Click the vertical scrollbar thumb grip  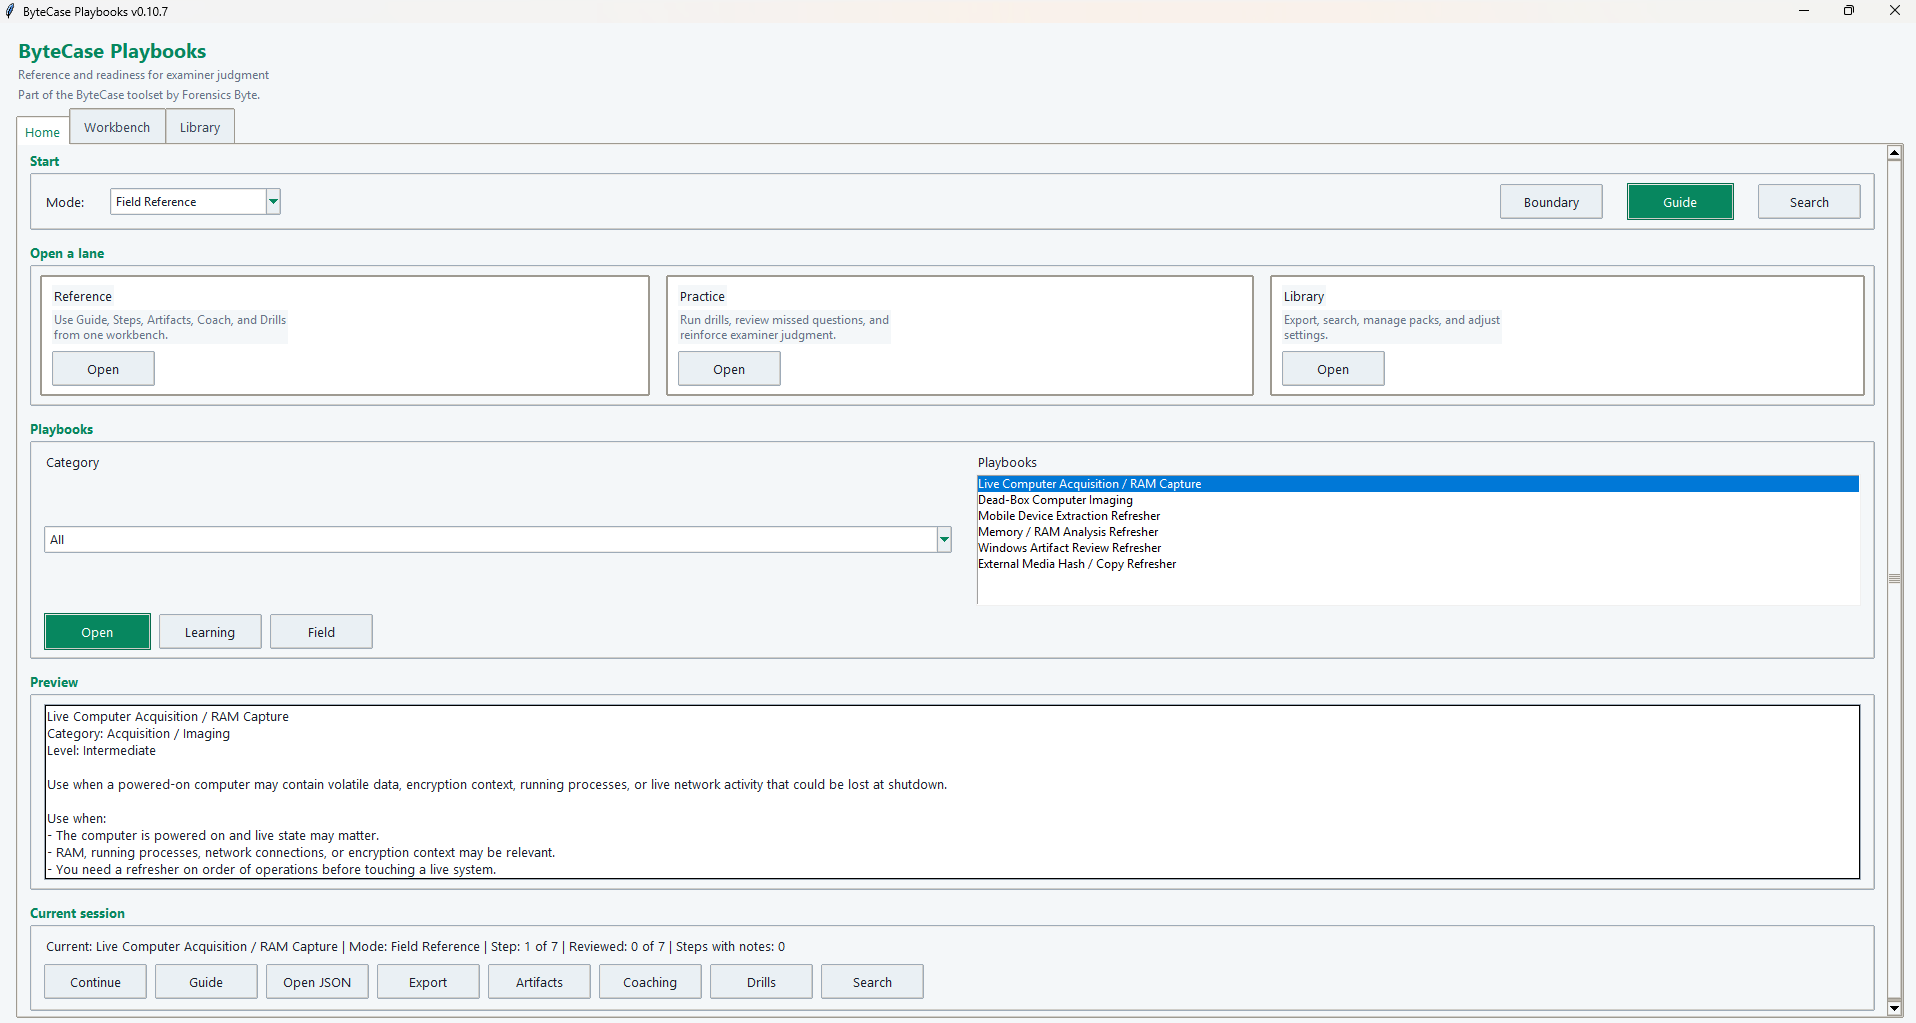pyautogui.click(x=1894, y=579)
